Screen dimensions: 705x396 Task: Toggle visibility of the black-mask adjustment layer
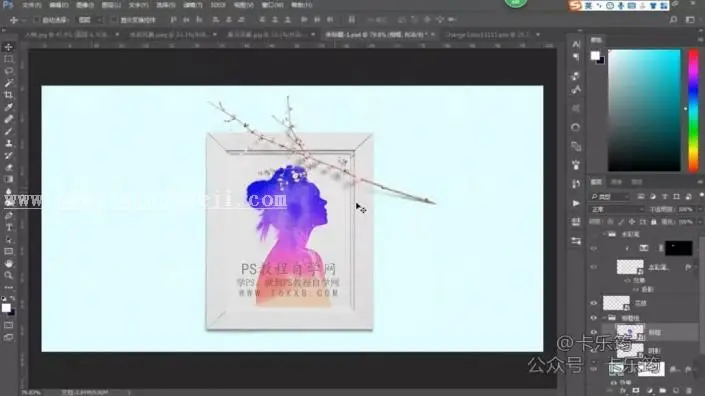[593, 248]
